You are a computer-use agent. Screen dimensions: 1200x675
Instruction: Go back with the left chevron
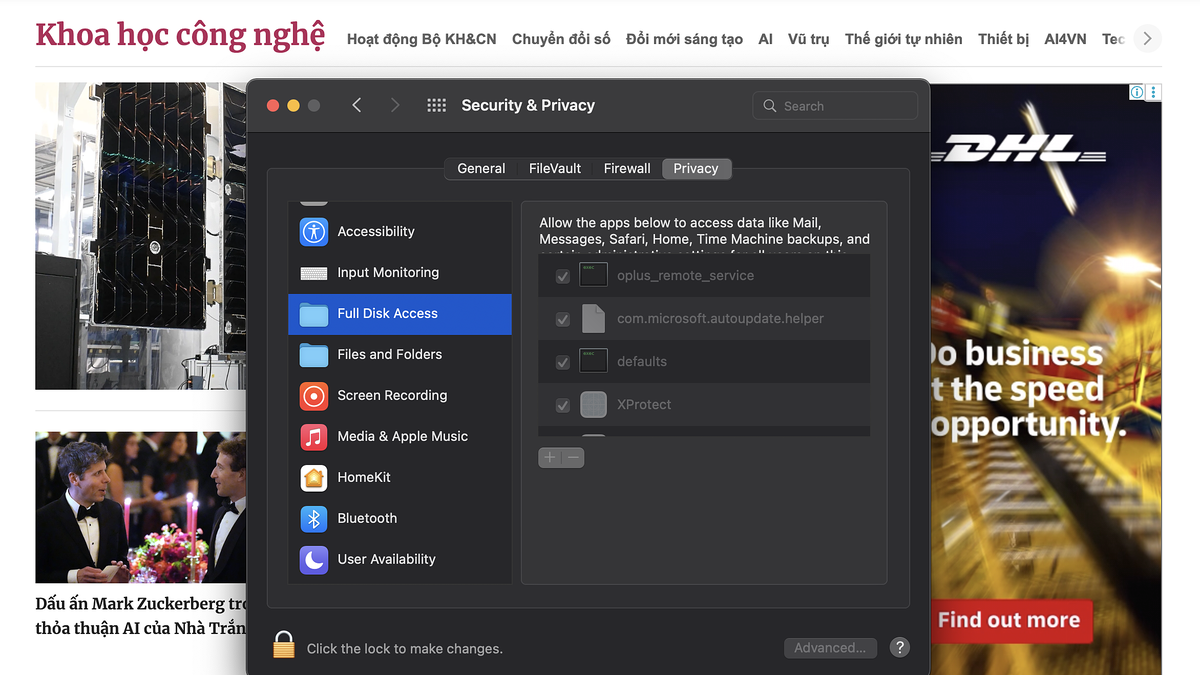357,105
